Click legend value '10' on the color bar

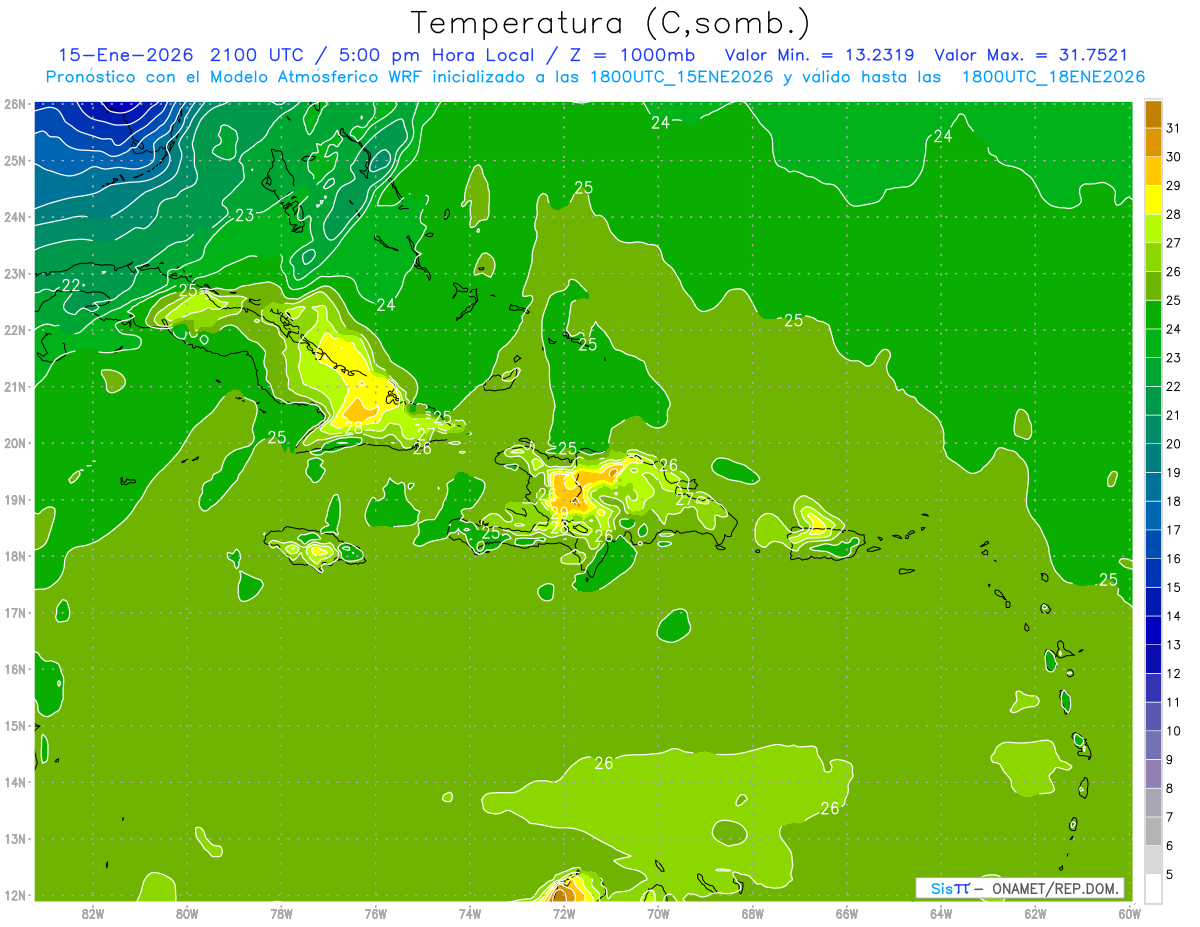coord(1173,731)
